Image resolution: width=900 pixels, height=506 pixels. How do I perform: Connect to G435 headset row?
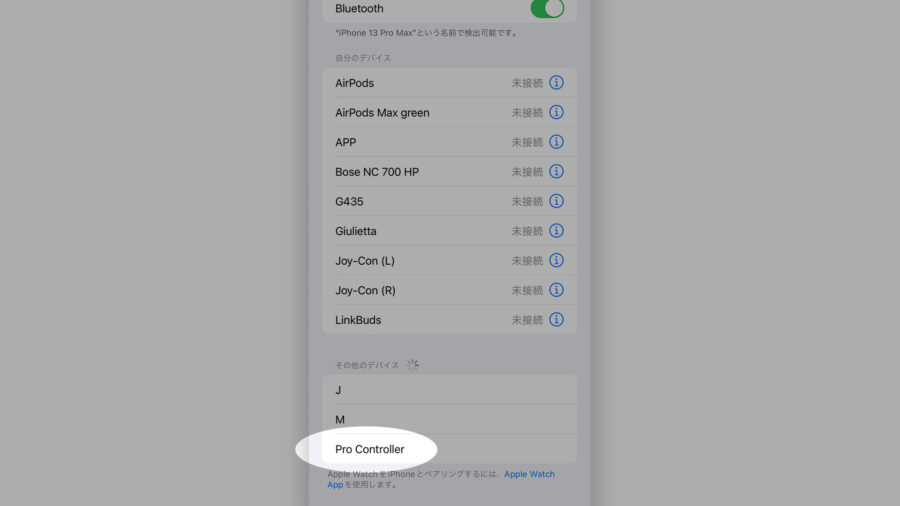click(449, 201)
